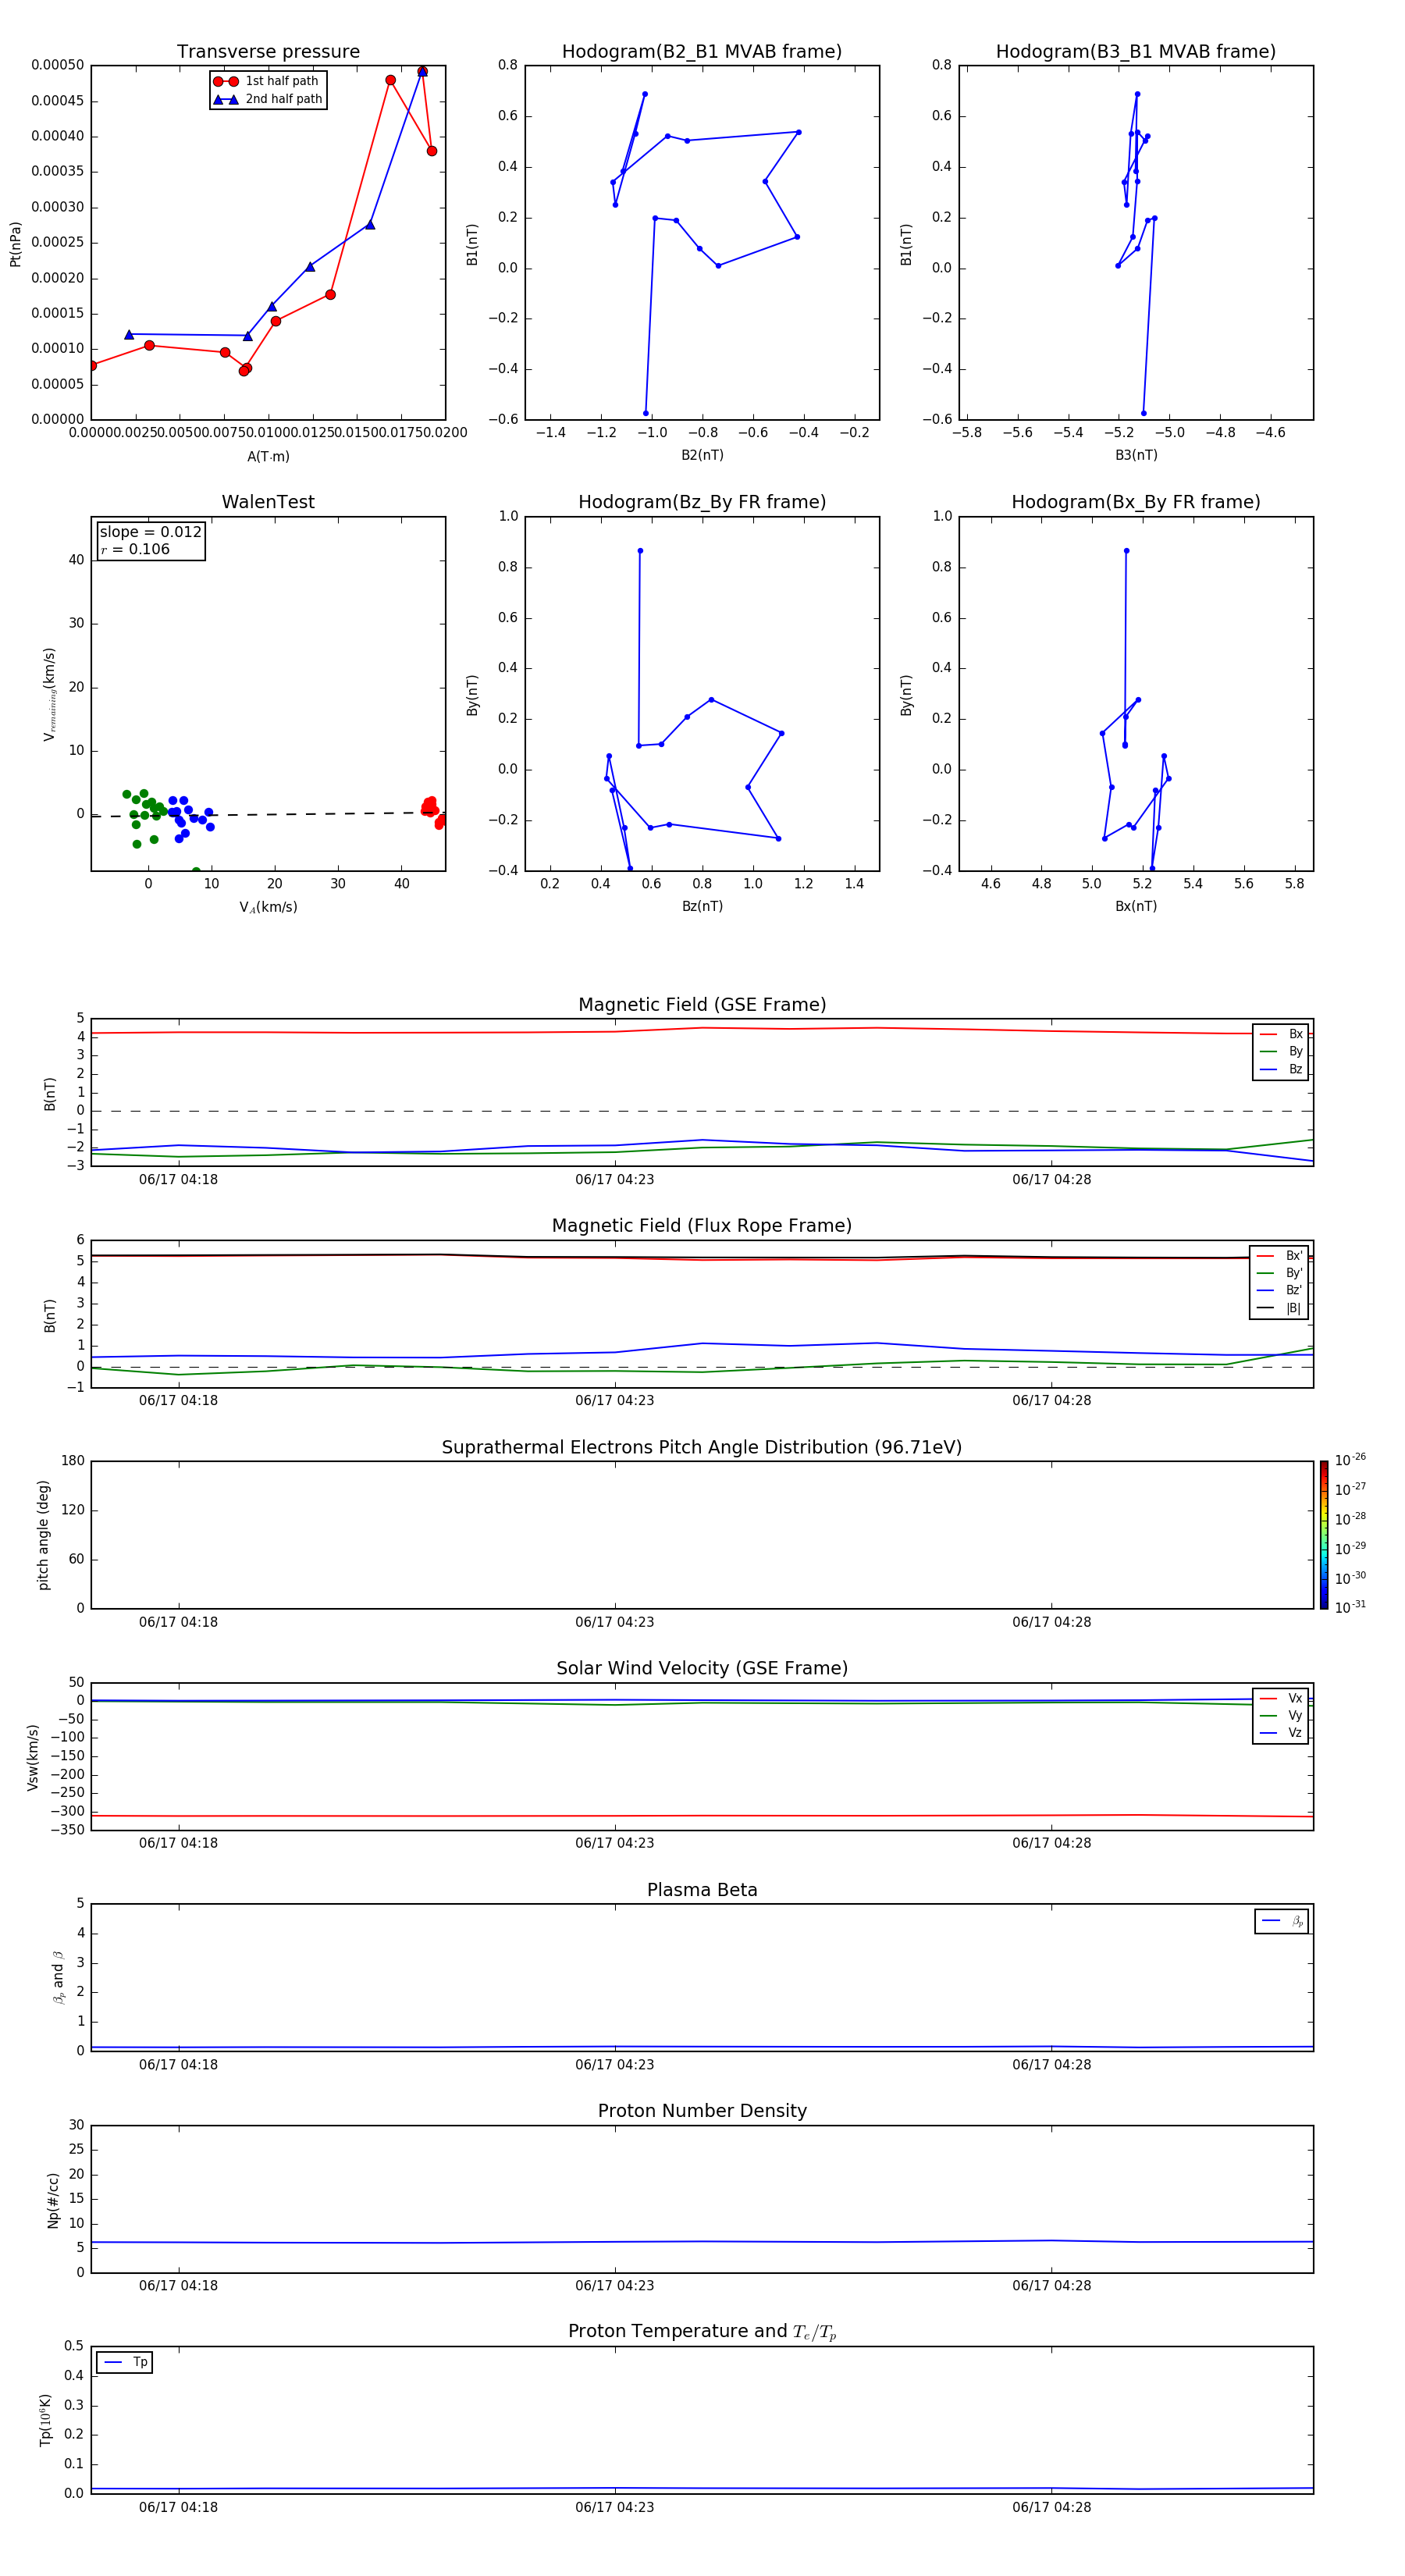This screenshot has width=1405, height=2576.
Task: Click the 'B2(nT)' x-axis label
Action: 702,455
